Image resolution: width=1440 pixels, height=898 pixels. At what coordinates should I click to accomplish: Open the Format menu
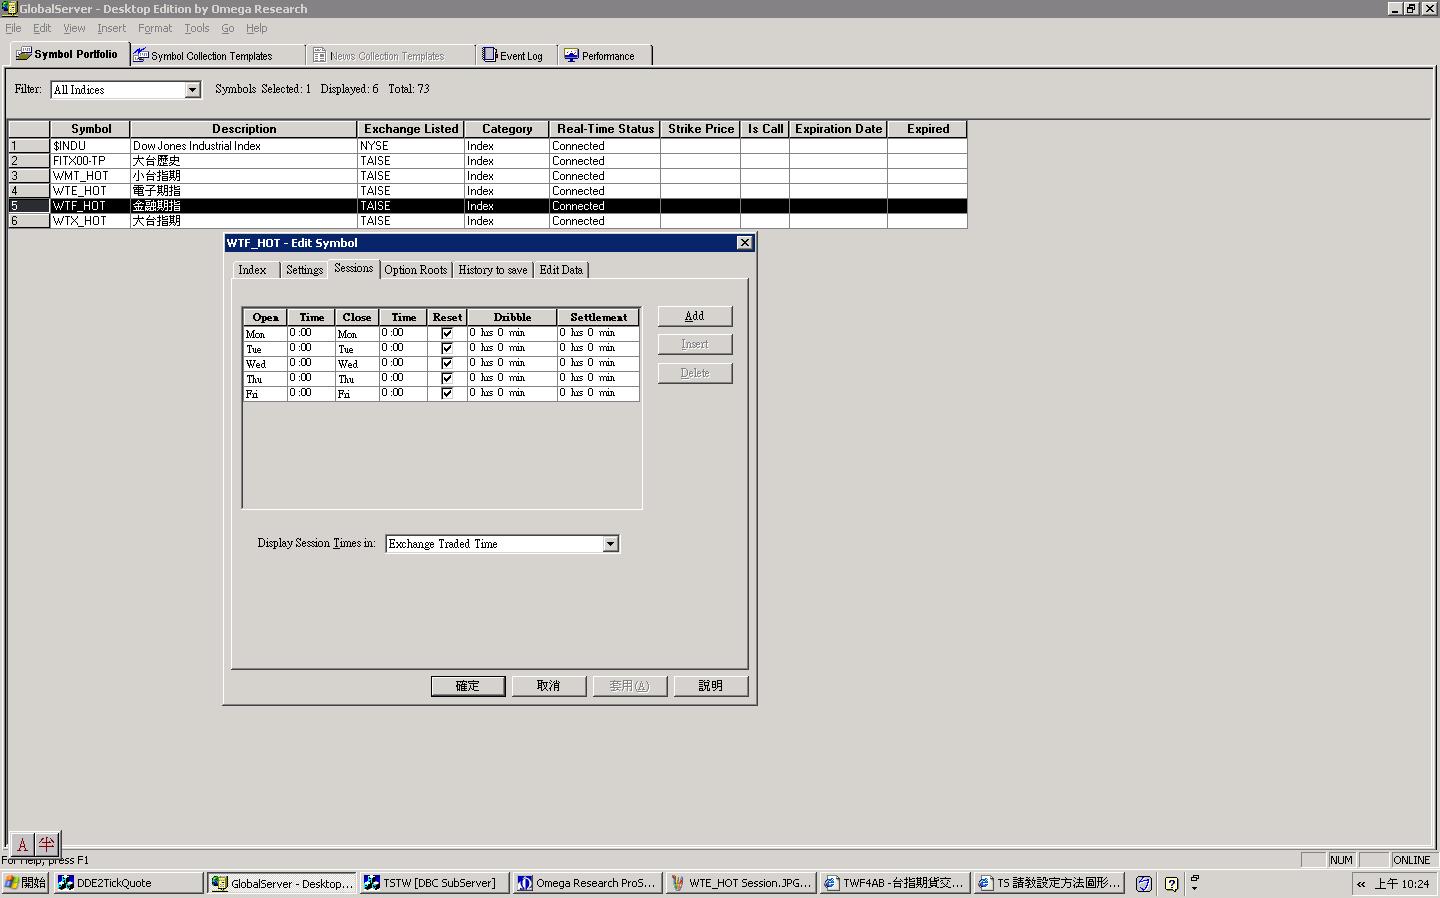click(155, 28)
